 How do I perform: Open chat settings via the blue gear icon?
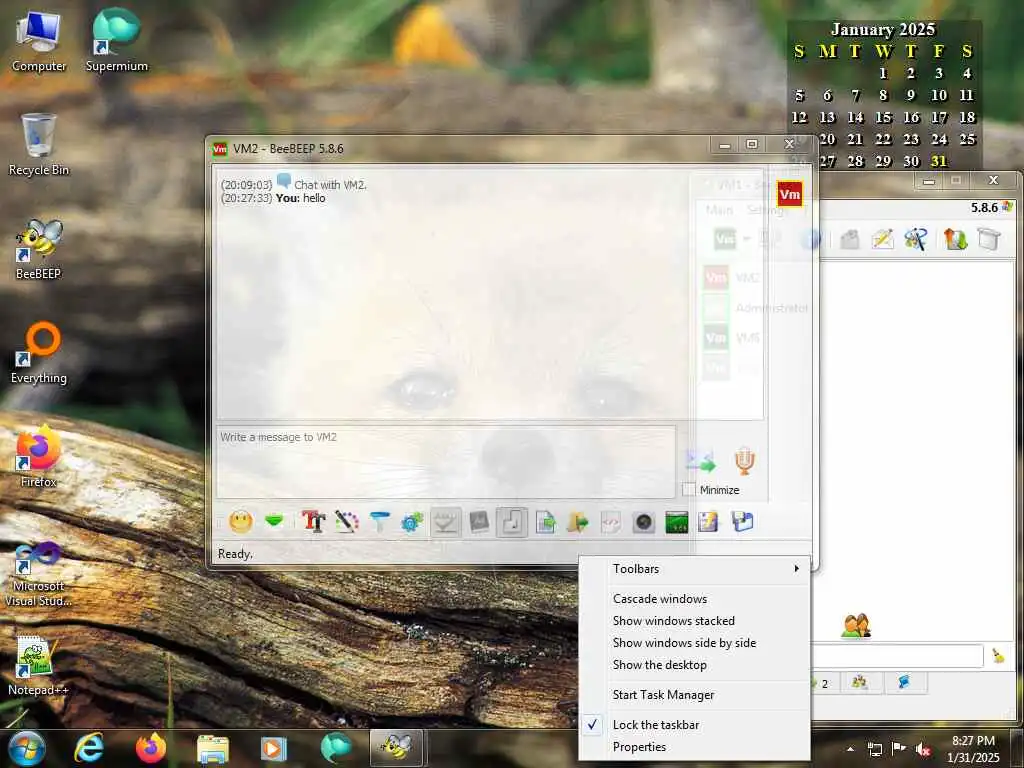point(412,522)
